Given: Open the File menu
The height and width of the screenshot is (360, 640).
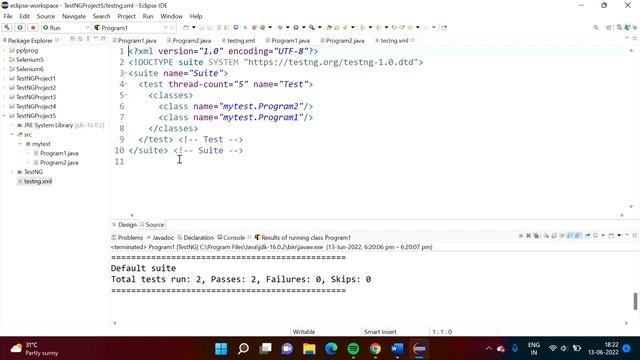Looking at the screenshot, I should [x=8, y=16].
